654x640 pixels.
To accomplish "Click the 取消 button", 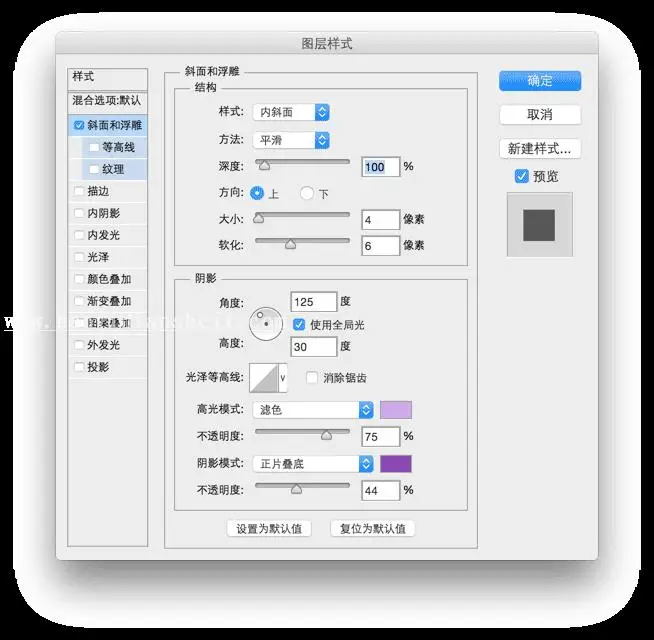I will [x=540, y=114].
